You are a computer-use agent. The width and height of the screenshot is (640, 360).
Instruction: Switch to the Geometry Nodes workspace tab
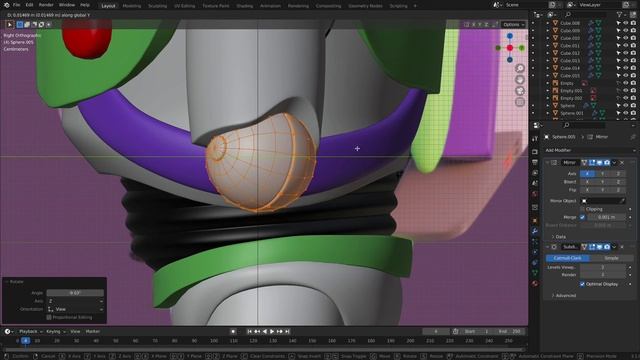coord(365,6)
